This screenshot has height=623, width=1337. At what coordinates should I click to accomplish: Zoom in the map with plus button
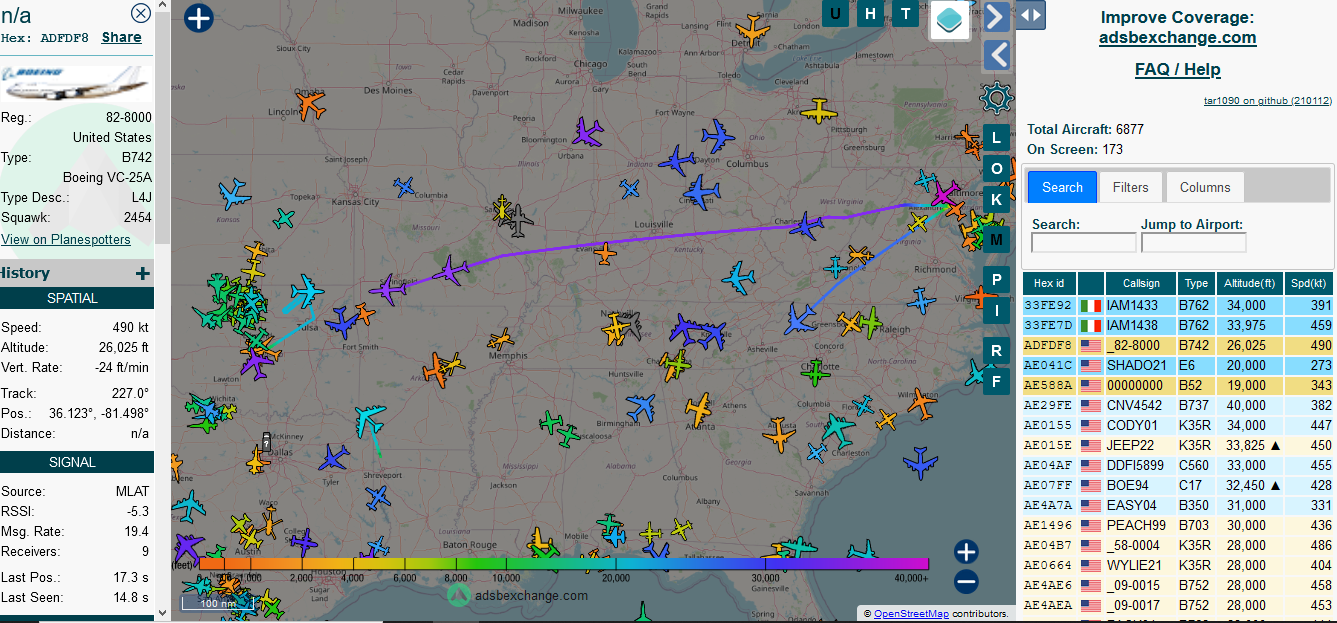pyautogui.click(x=965, y=552)
